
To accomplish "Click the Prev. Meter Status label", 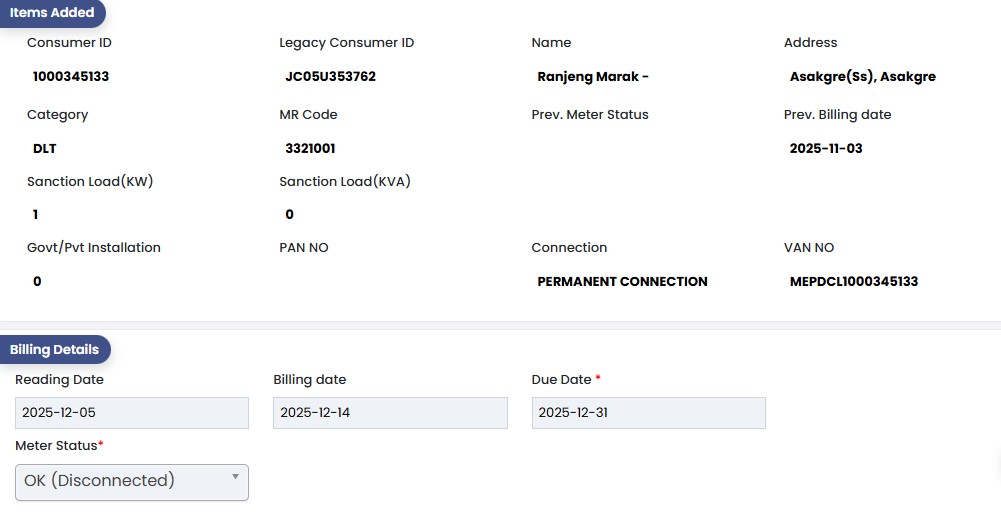I will point(590,115).
